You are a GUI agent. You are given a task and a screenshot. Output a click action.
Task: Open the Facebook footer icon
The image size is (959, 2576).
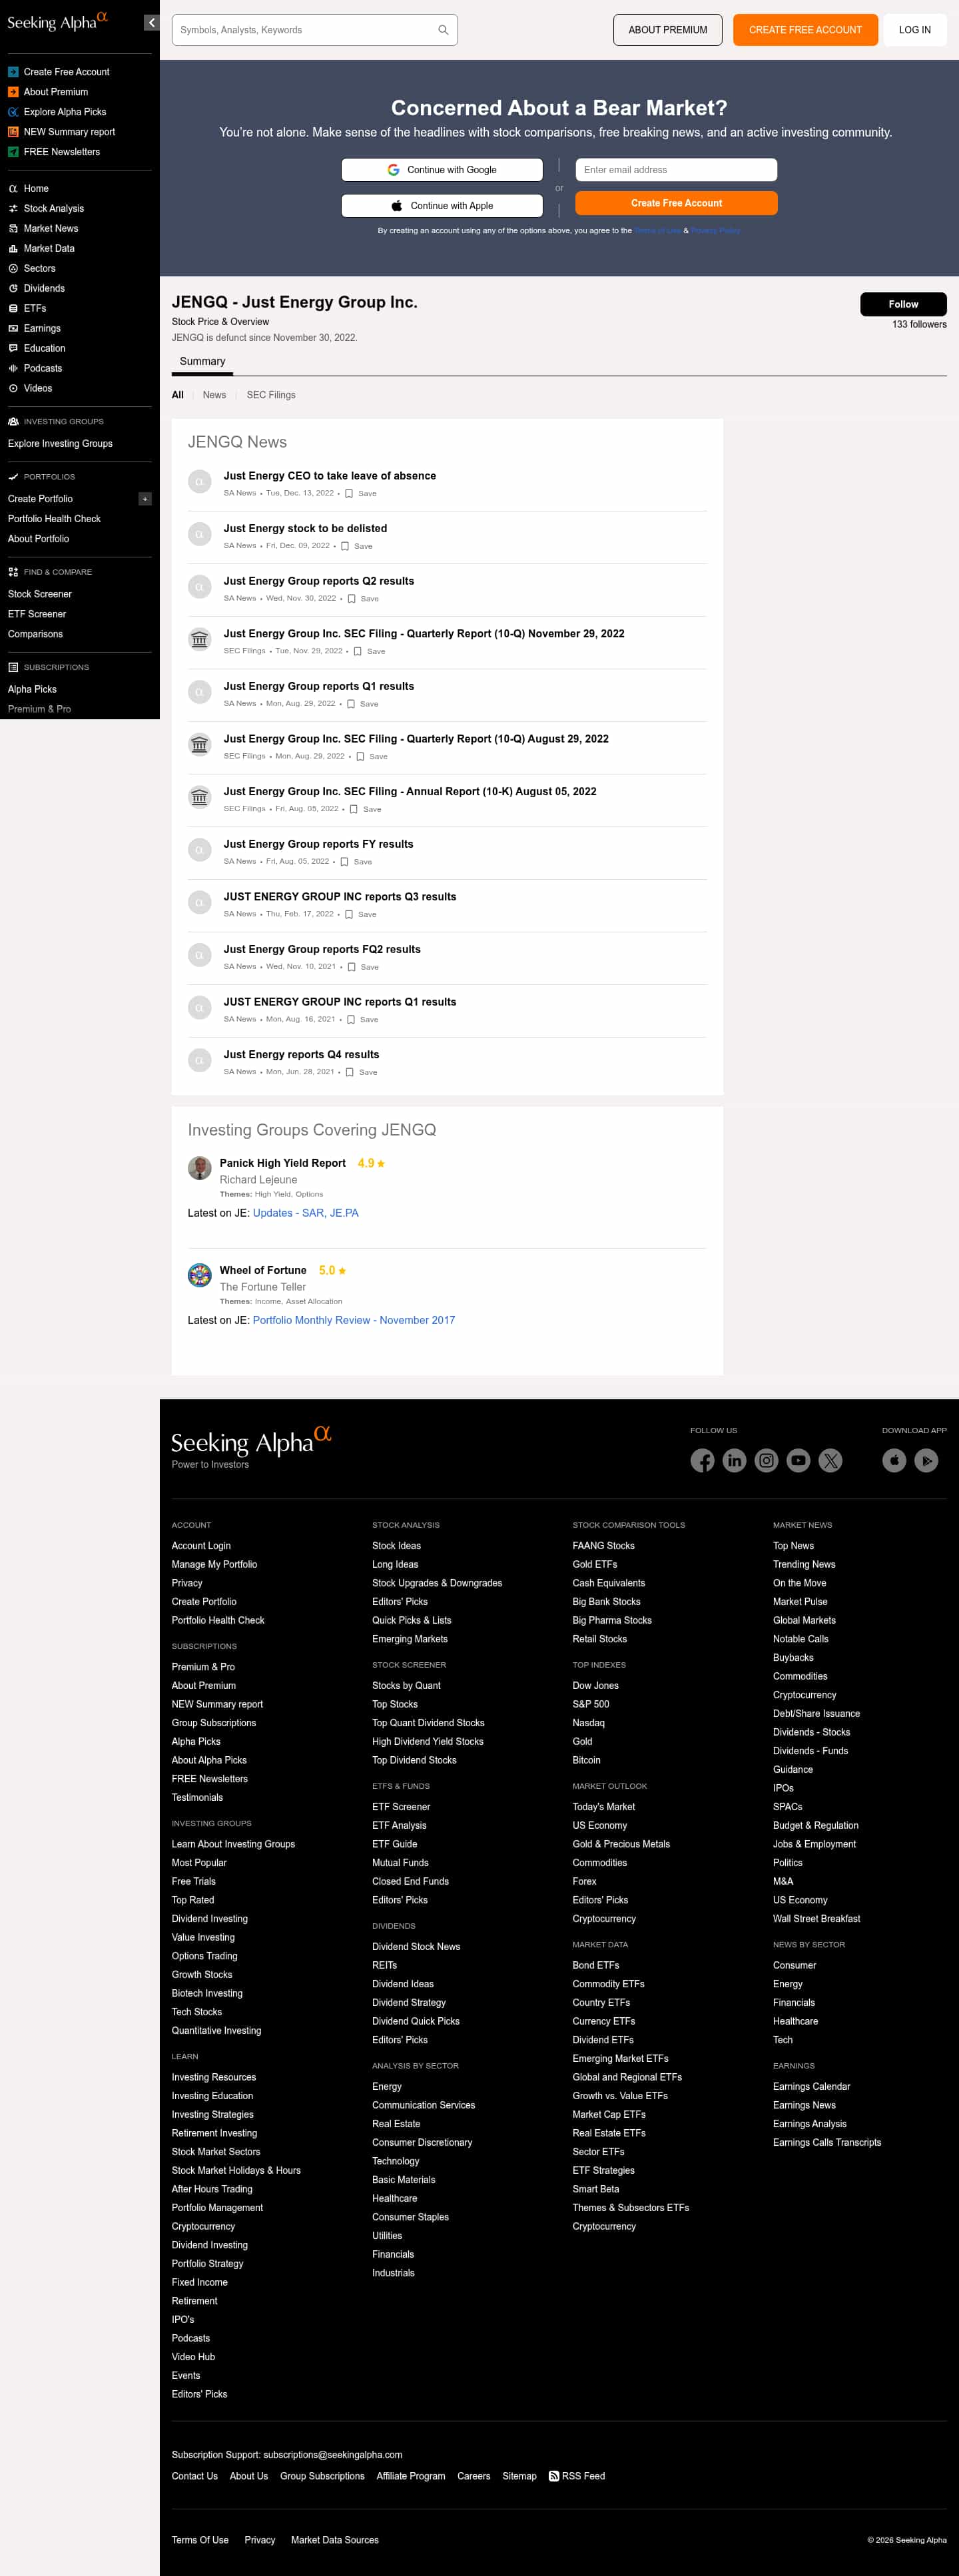(702, 1460)
